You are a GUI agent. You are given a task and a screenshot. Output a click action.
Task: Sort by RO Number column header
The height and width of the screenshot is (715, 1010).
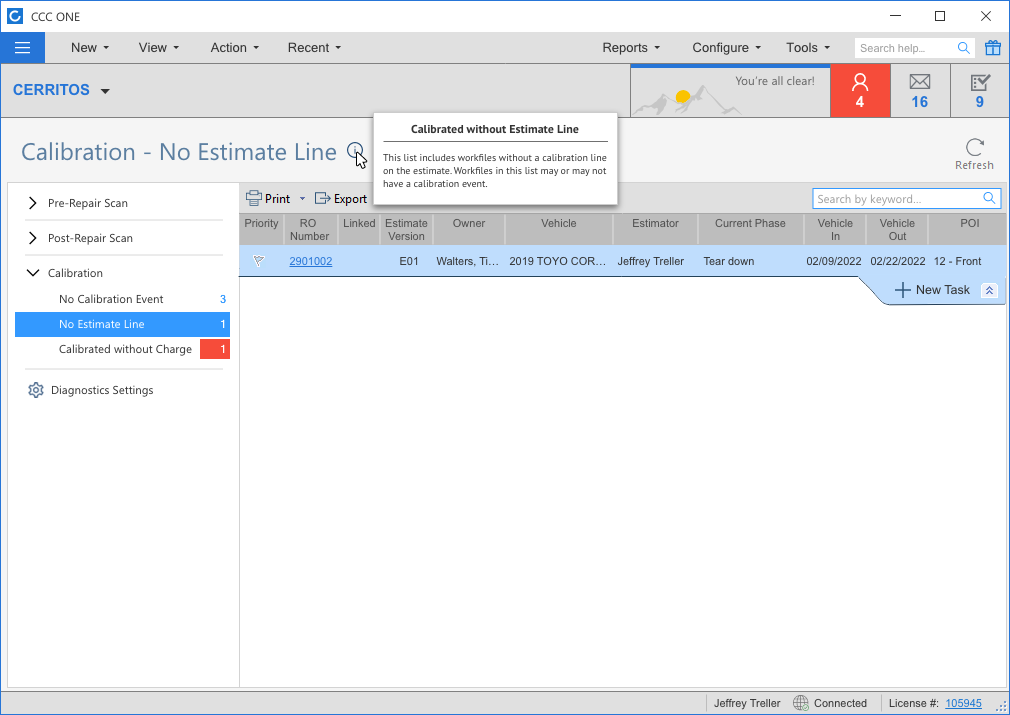(x=309, y=229)
